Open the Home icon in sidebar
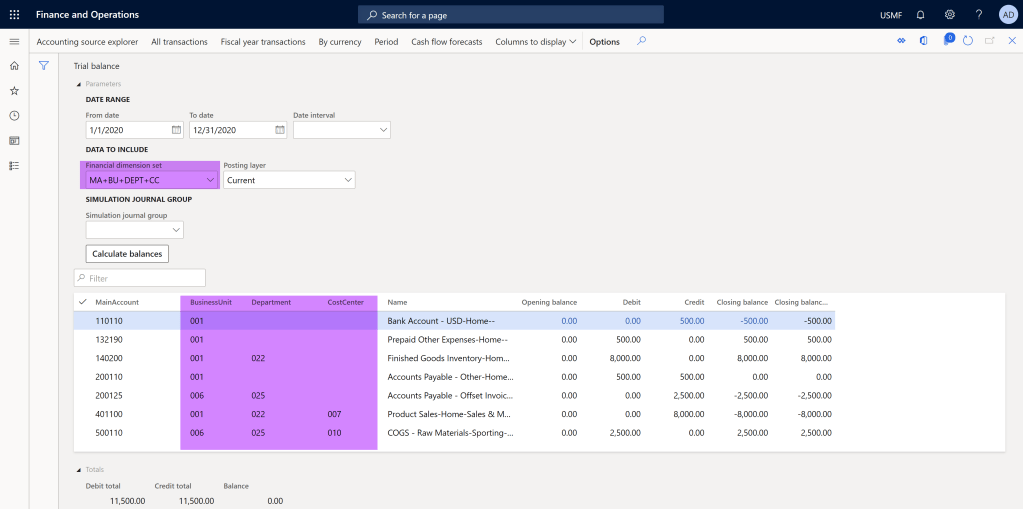The height and width of the screenshot is (509, 1023). 14,65
